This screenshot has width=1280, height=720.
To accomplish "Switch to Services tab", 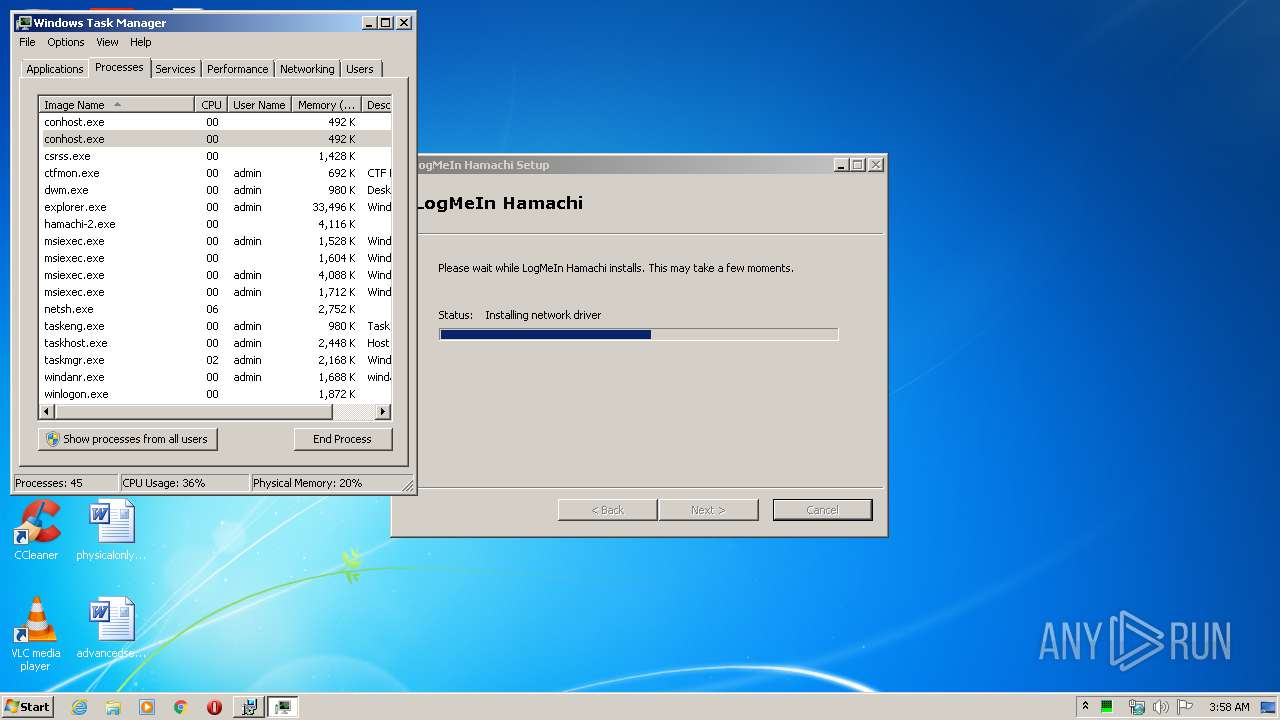I will (175, 69).
